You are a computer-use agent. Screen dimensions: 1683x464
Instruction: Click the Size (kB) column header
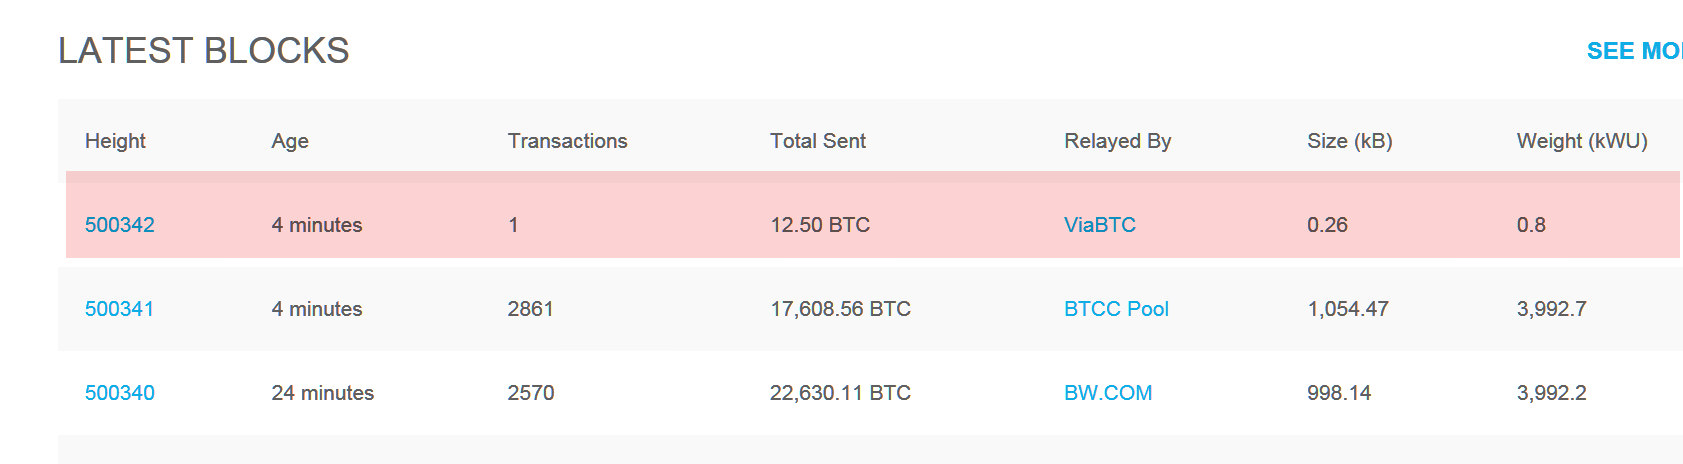click(x=1350, y=141)
